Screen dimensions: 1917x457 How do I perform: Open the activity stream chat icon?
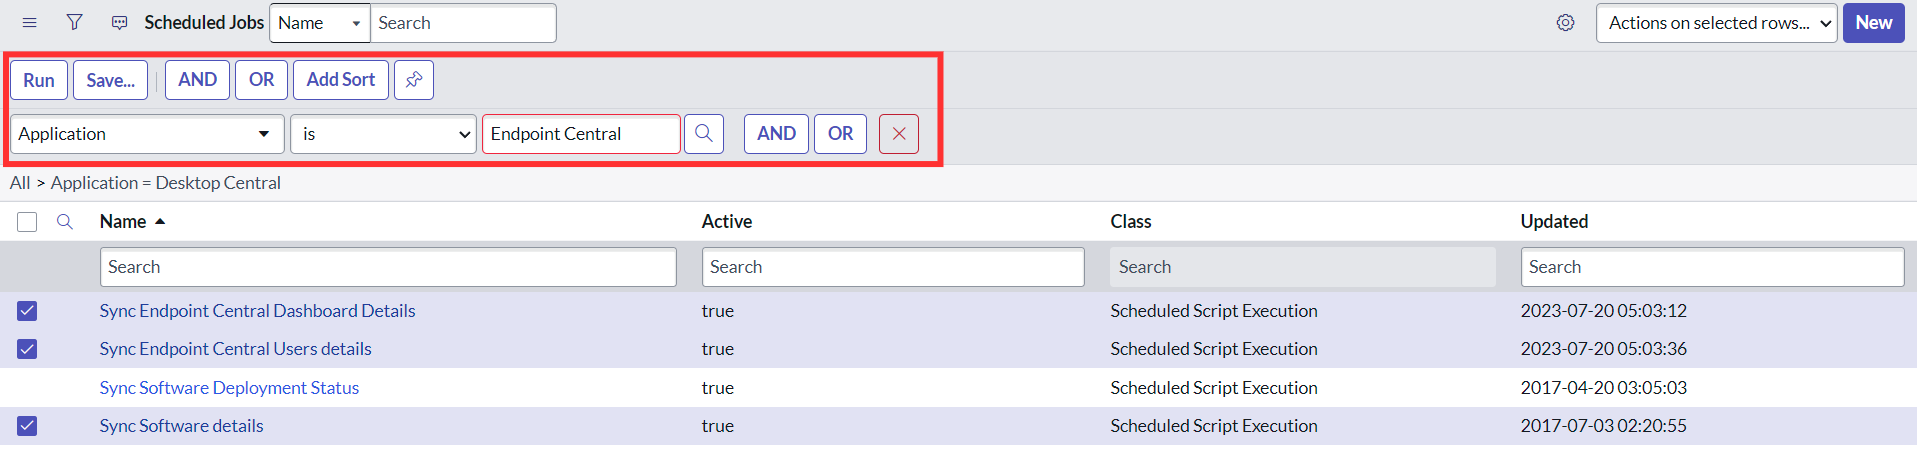[120, 23]
